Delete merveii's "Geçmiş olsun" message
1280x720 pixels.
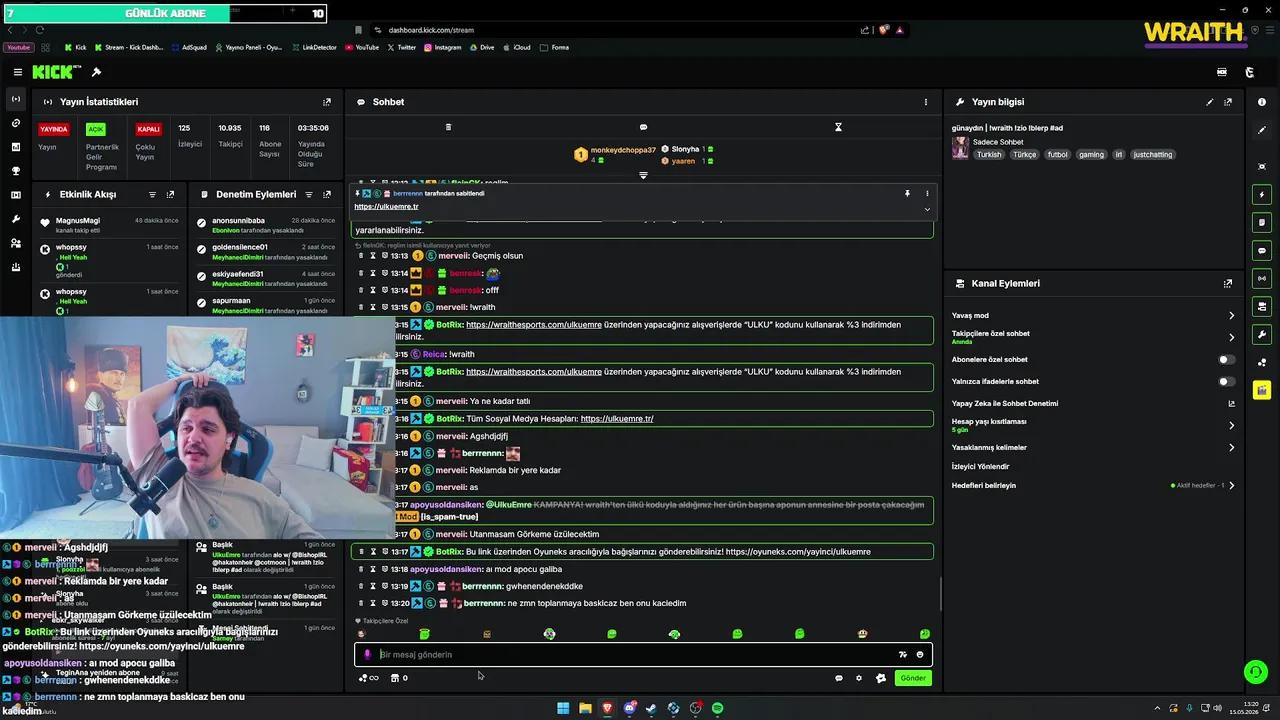tap(361, 256)
